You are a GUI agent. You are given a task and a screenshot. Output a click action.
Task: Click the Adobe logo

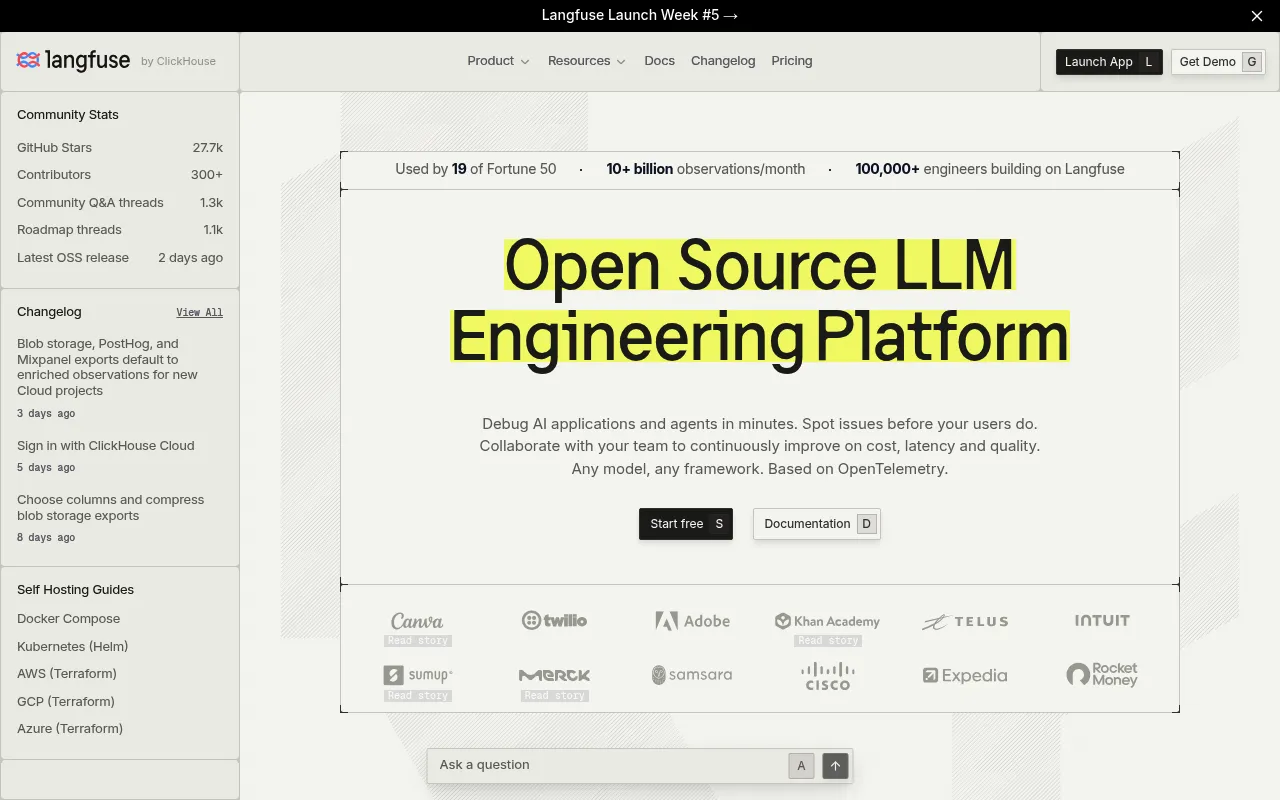(x=692, y=621)
